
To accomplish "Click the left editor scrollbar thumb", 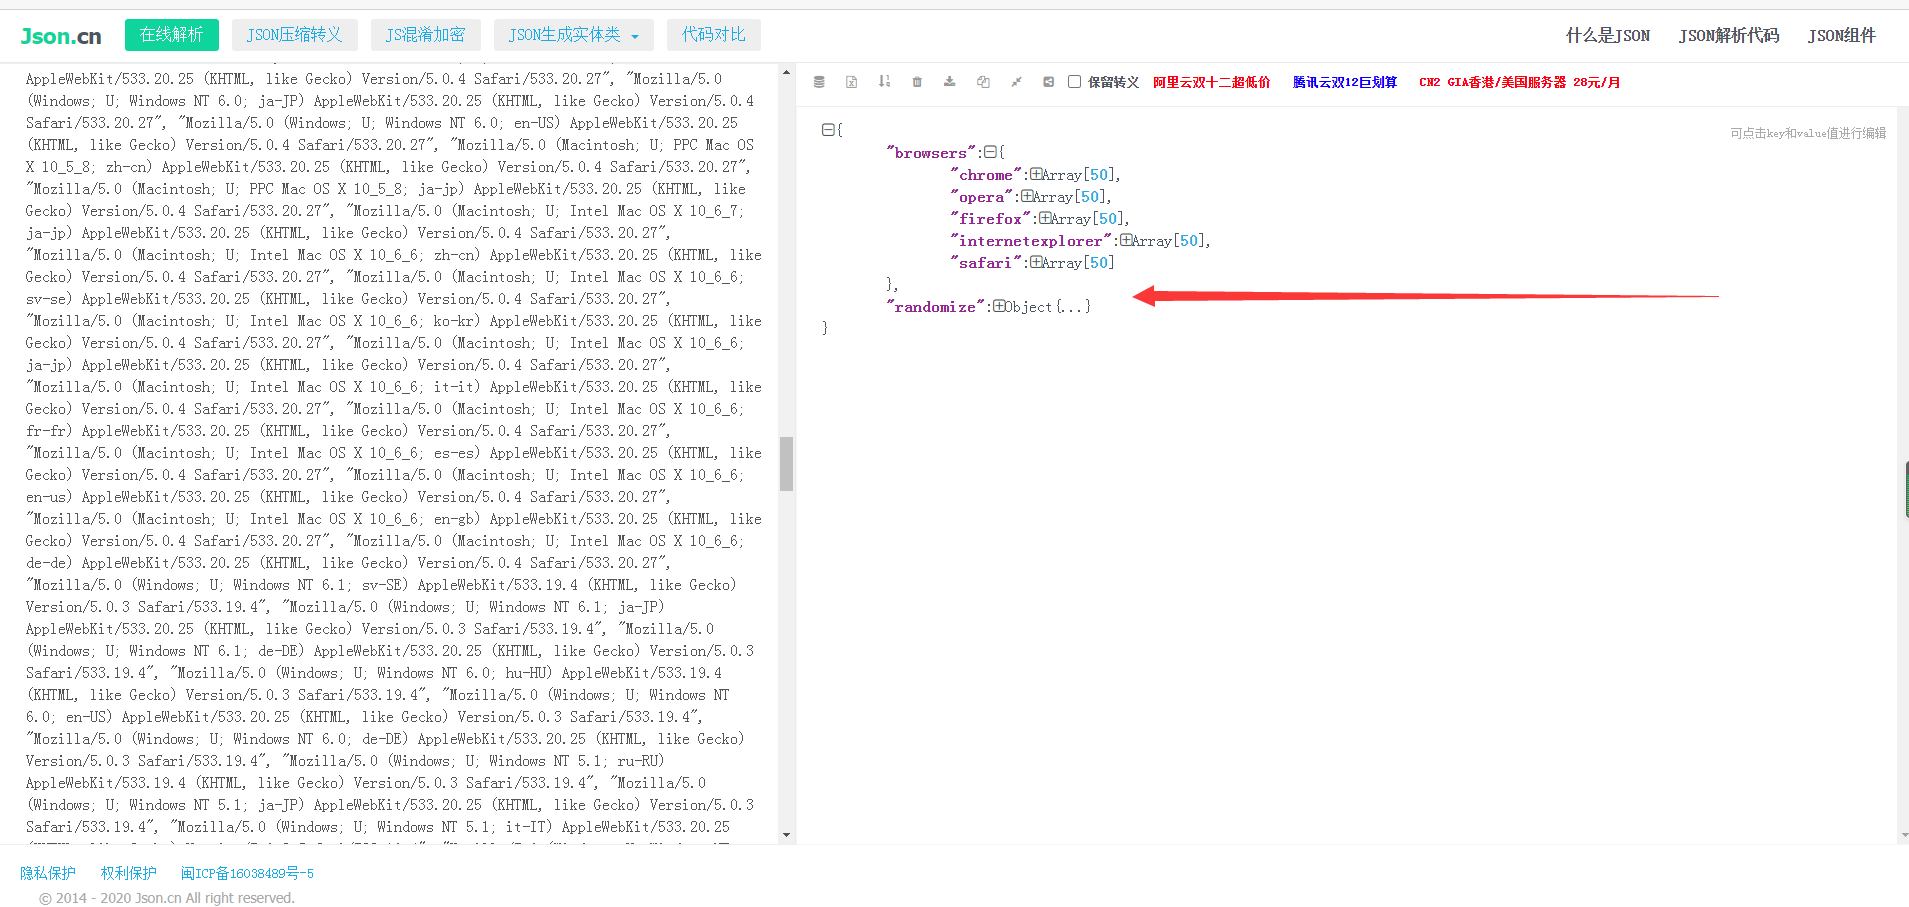I will click(786, 464).
